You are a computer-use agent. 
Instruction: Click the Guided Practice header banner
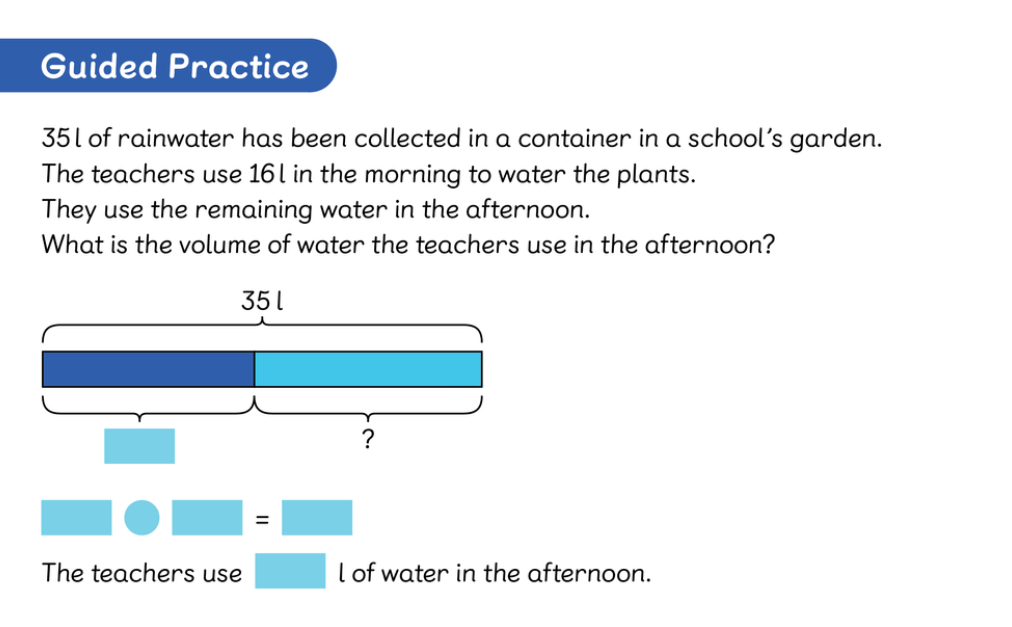168,65
